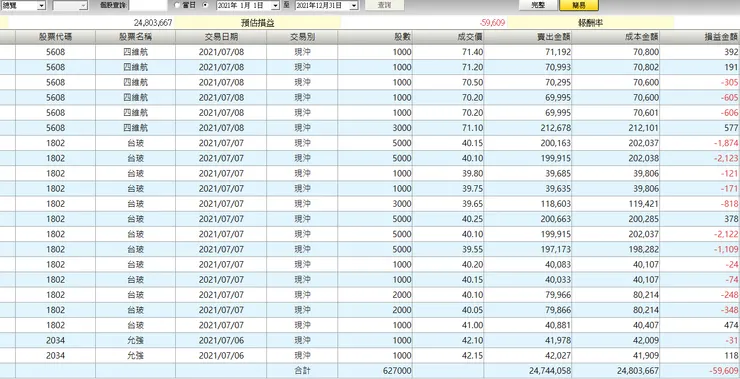Click the 交易別 column header
Image resolution: width=740 pixels, height=379 pixels.
pyautogui.click(x=302, y=37)
